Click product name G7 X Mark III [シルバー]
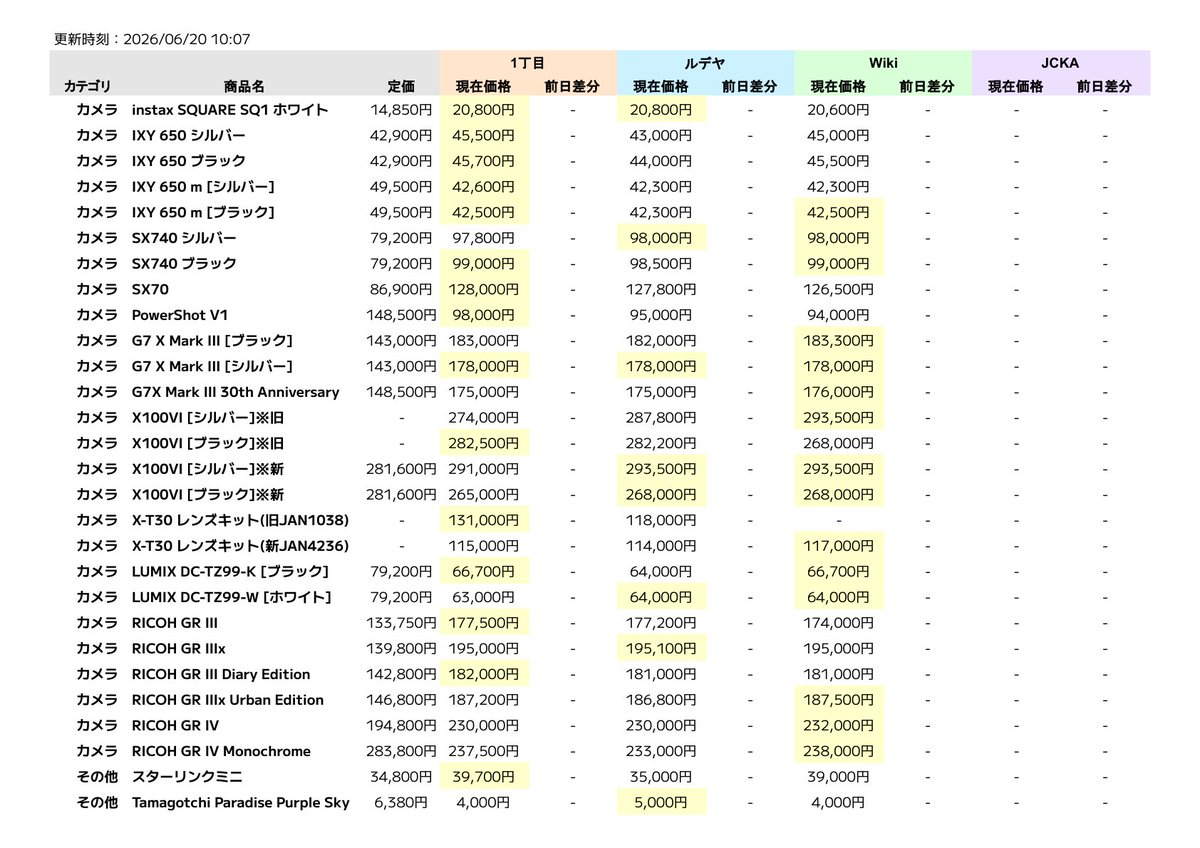This screenshot has width=1200, height=848. coord(212,366)
